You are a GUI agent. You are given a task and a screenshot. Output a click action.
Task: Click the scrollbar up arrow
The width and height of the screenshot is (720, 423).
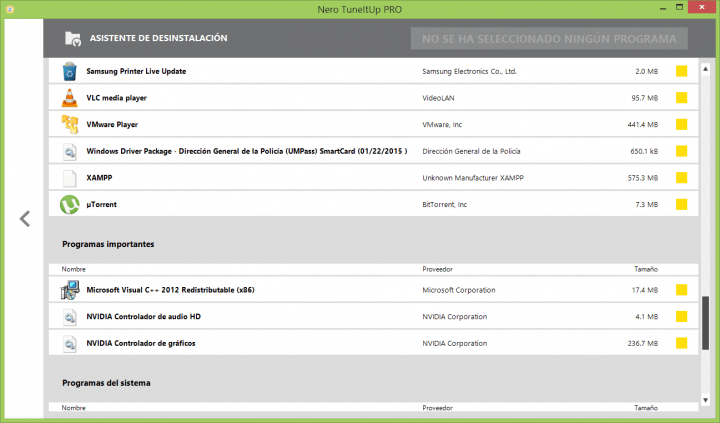[x=705, y=69]
